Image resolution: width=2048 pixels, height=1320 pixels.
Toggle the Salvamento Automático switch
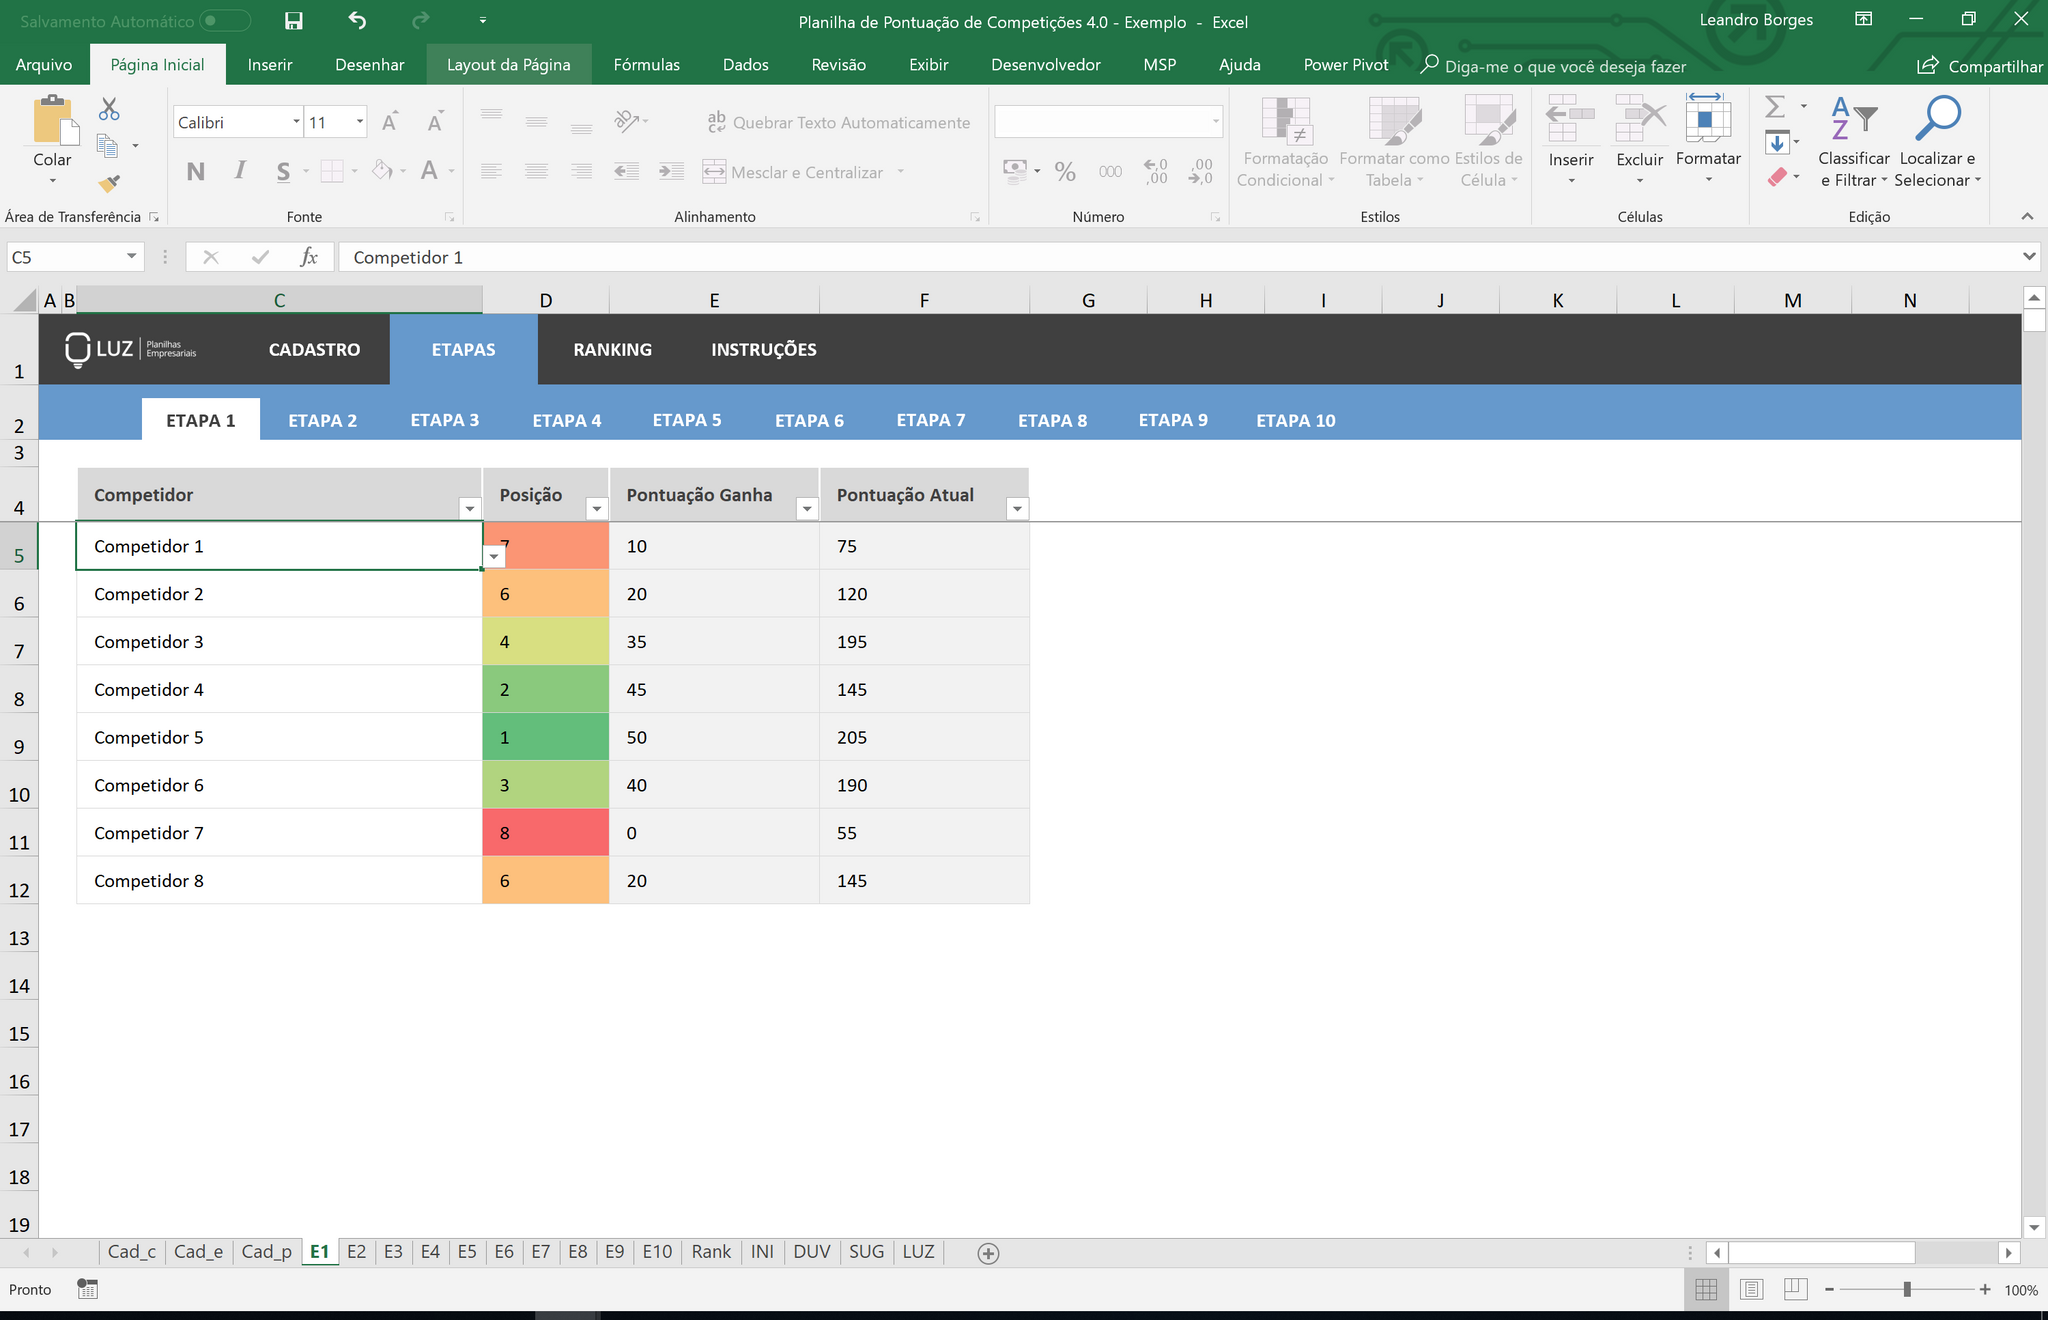coord(224,21)
